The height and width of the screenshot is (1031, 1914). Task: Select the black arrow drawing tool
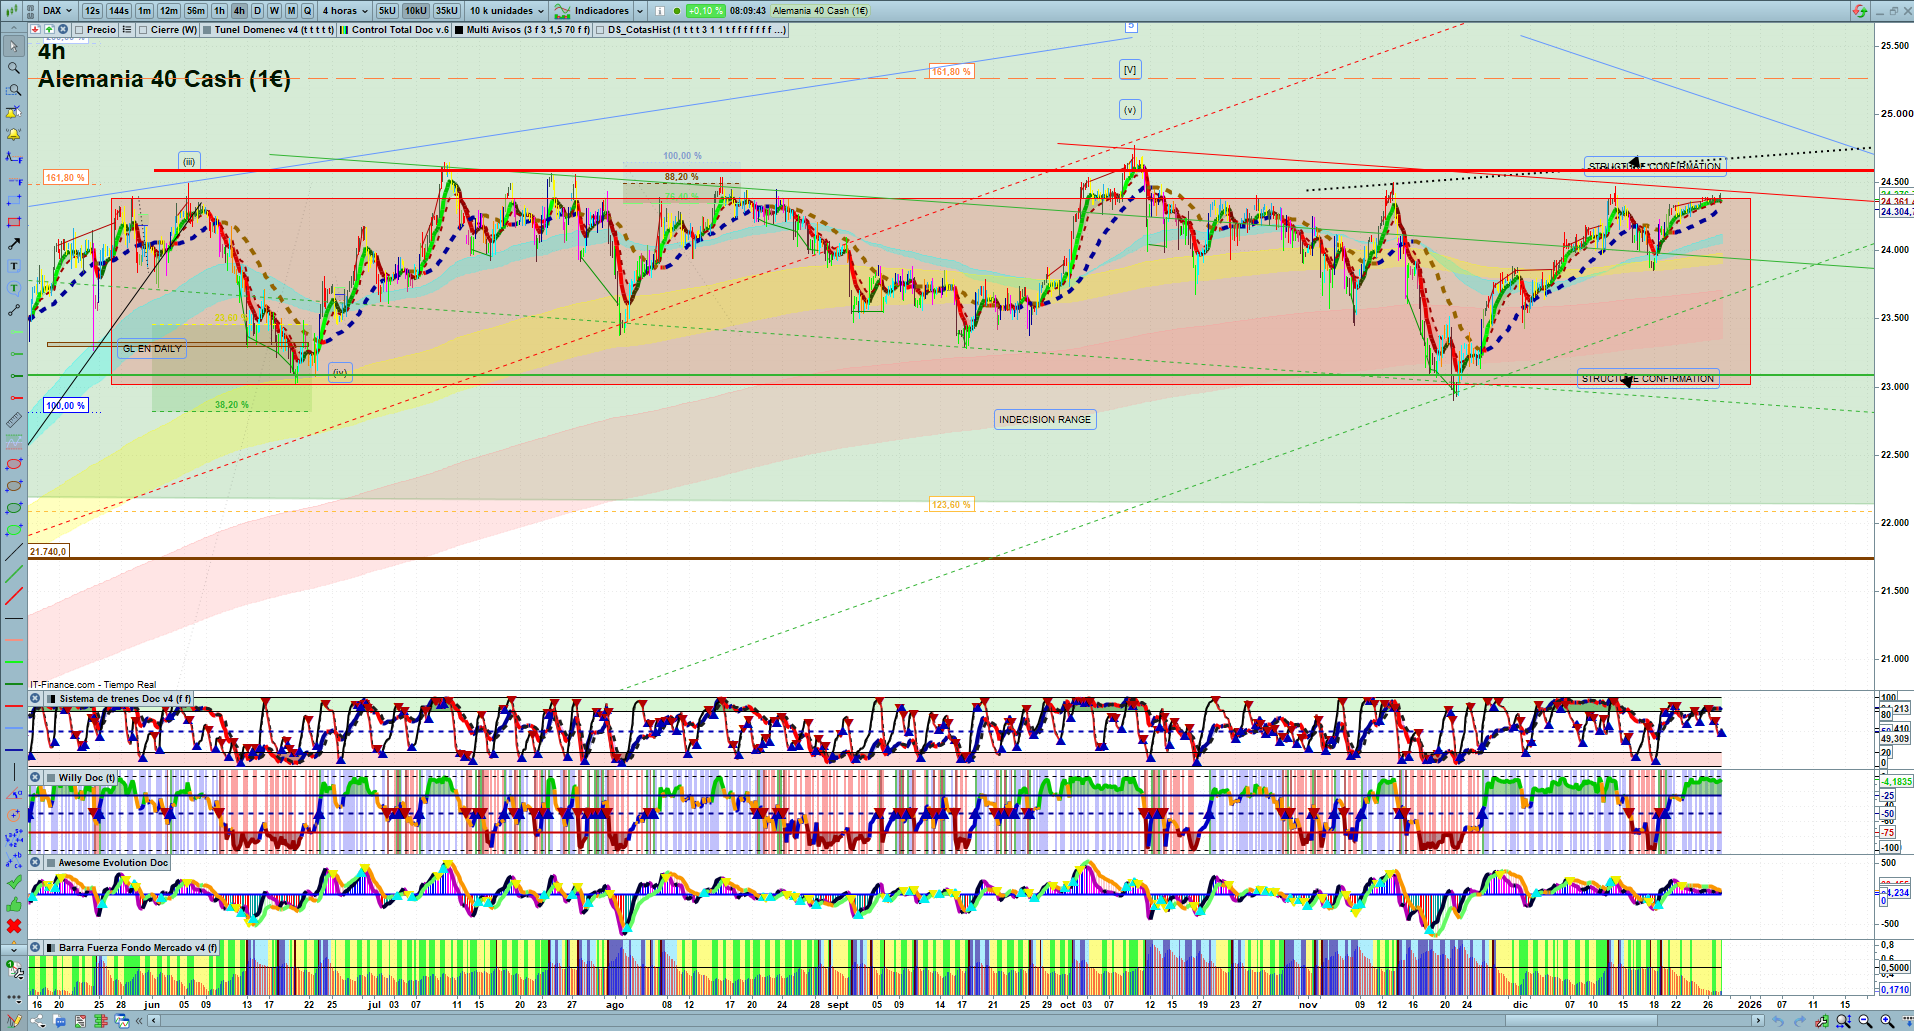coord(14,244)
